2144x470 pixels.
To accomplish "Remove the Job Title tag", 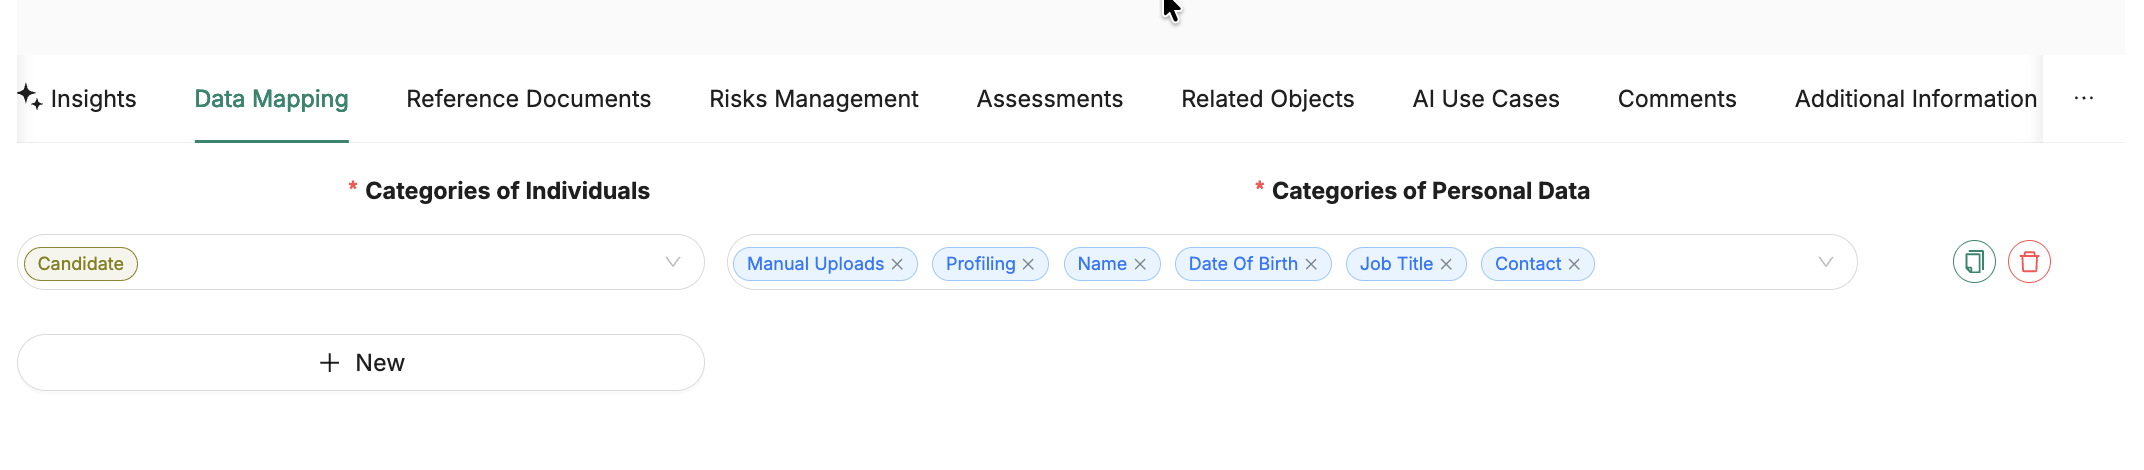I will pyautogui.click(x=1446, y=264).
